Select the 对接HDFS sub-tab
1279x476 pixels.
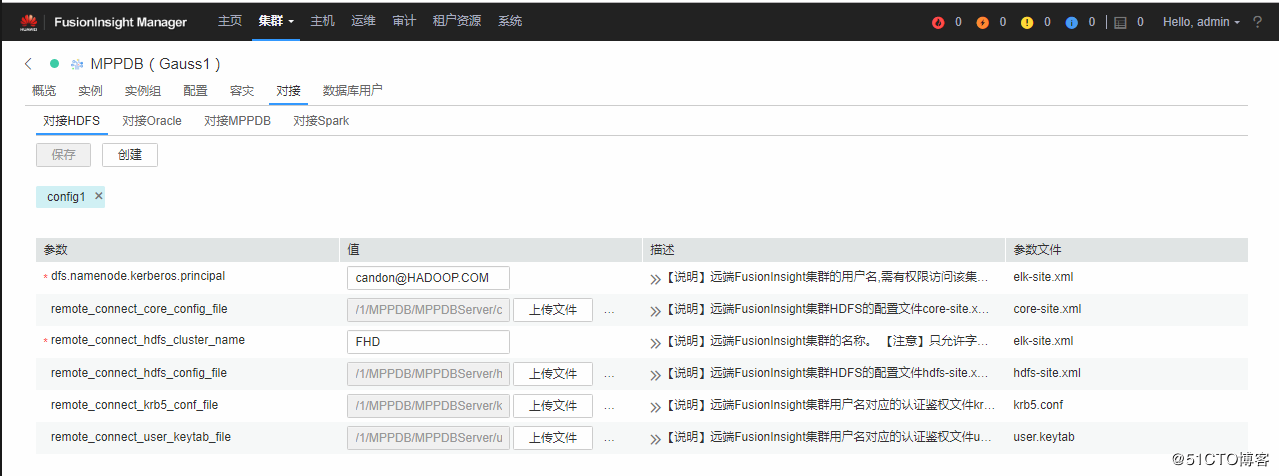71,121
